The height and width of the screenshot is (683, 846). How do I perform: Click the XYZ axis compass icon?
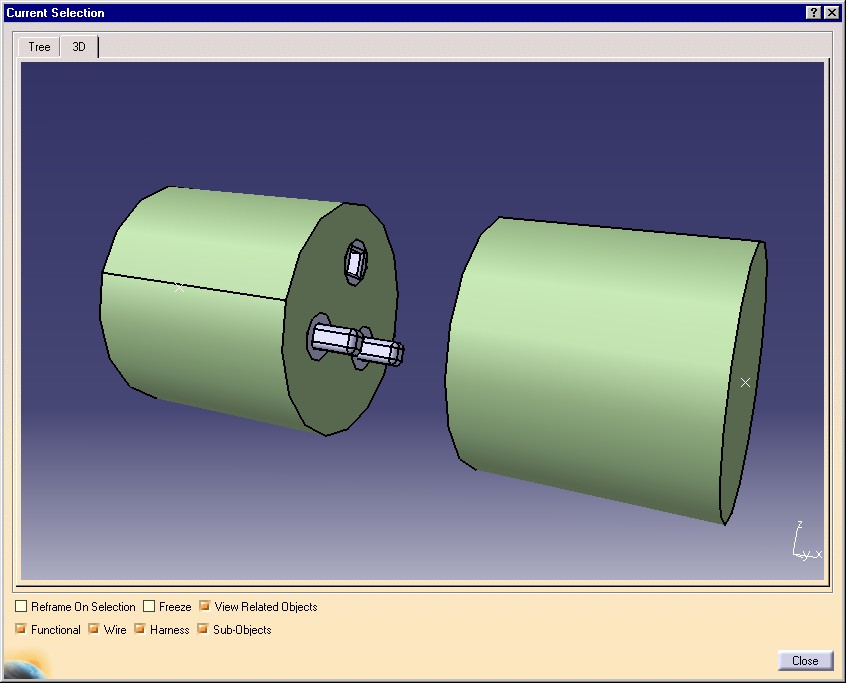[x=806, y=542]
